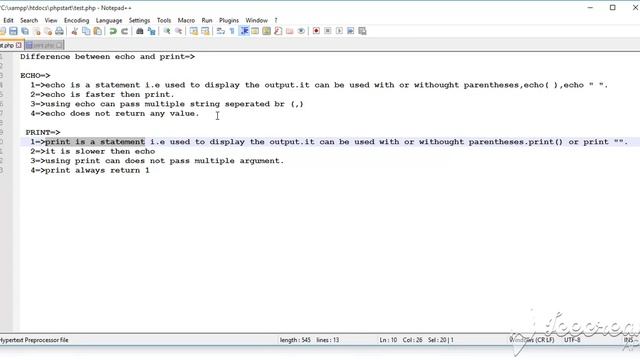Screen dimensions: 640x360
Task: Click the green Undo arrow
Action: [113, 31]
